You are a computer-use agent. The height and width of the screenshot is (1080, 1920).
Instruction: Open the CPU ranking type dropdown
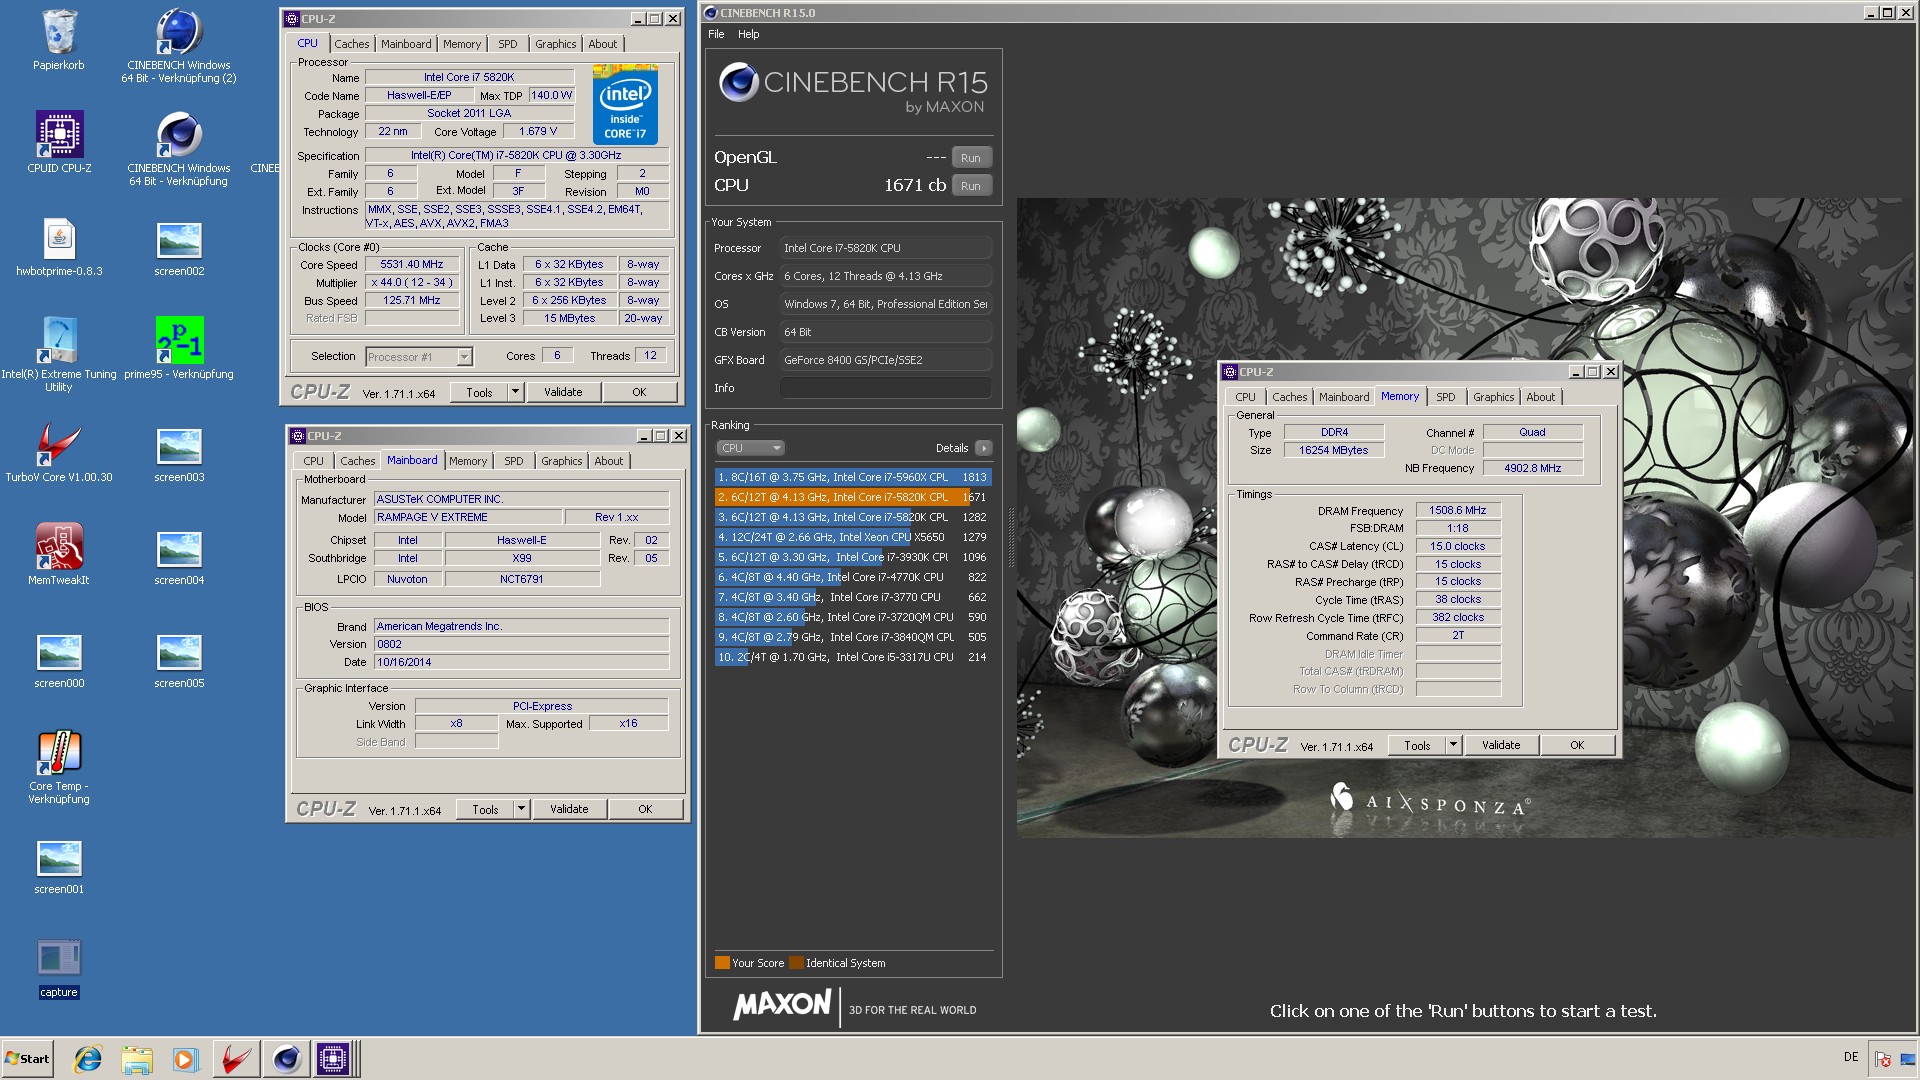pyautogui.click(x=750, y=448)
